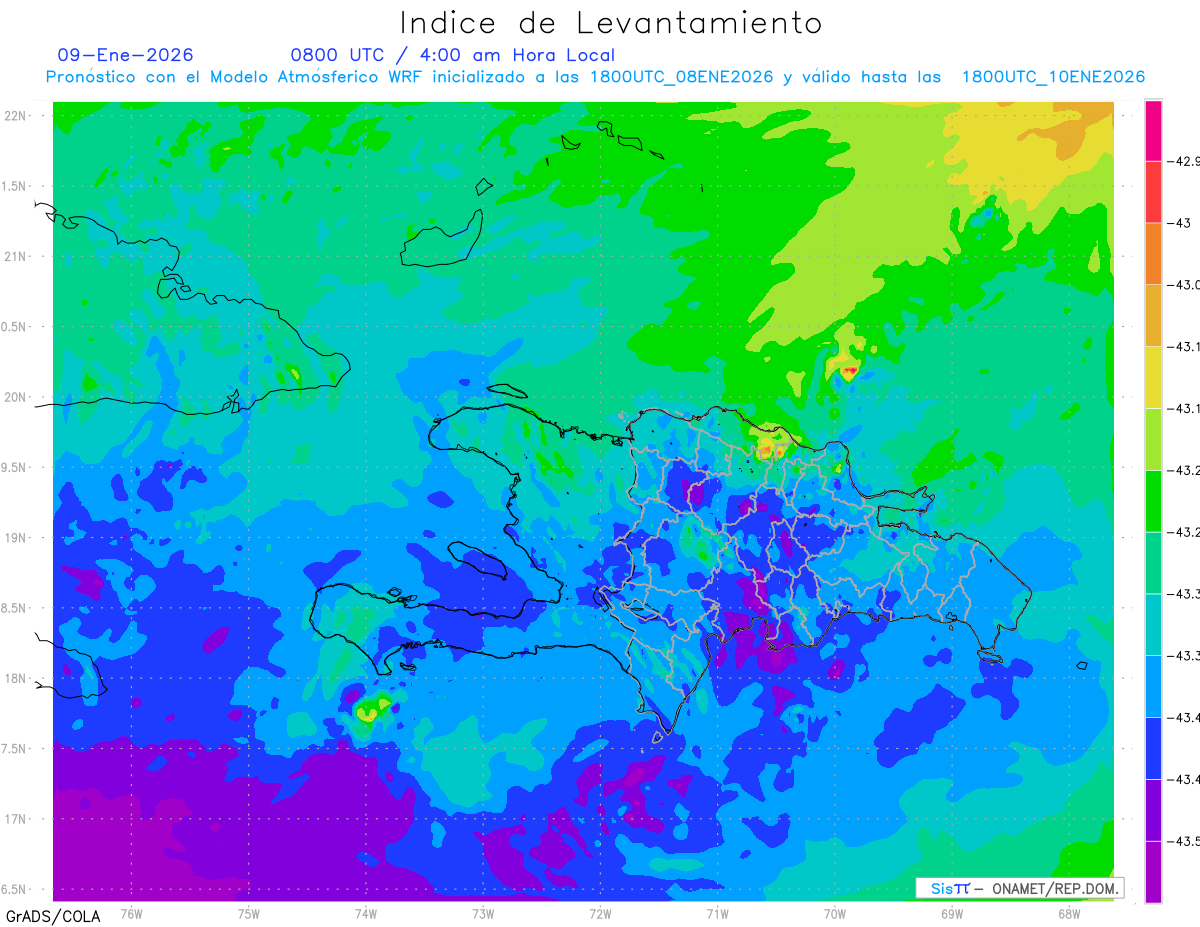Click the 76W longitude label

pyautogui.click(x=131, y=913)
